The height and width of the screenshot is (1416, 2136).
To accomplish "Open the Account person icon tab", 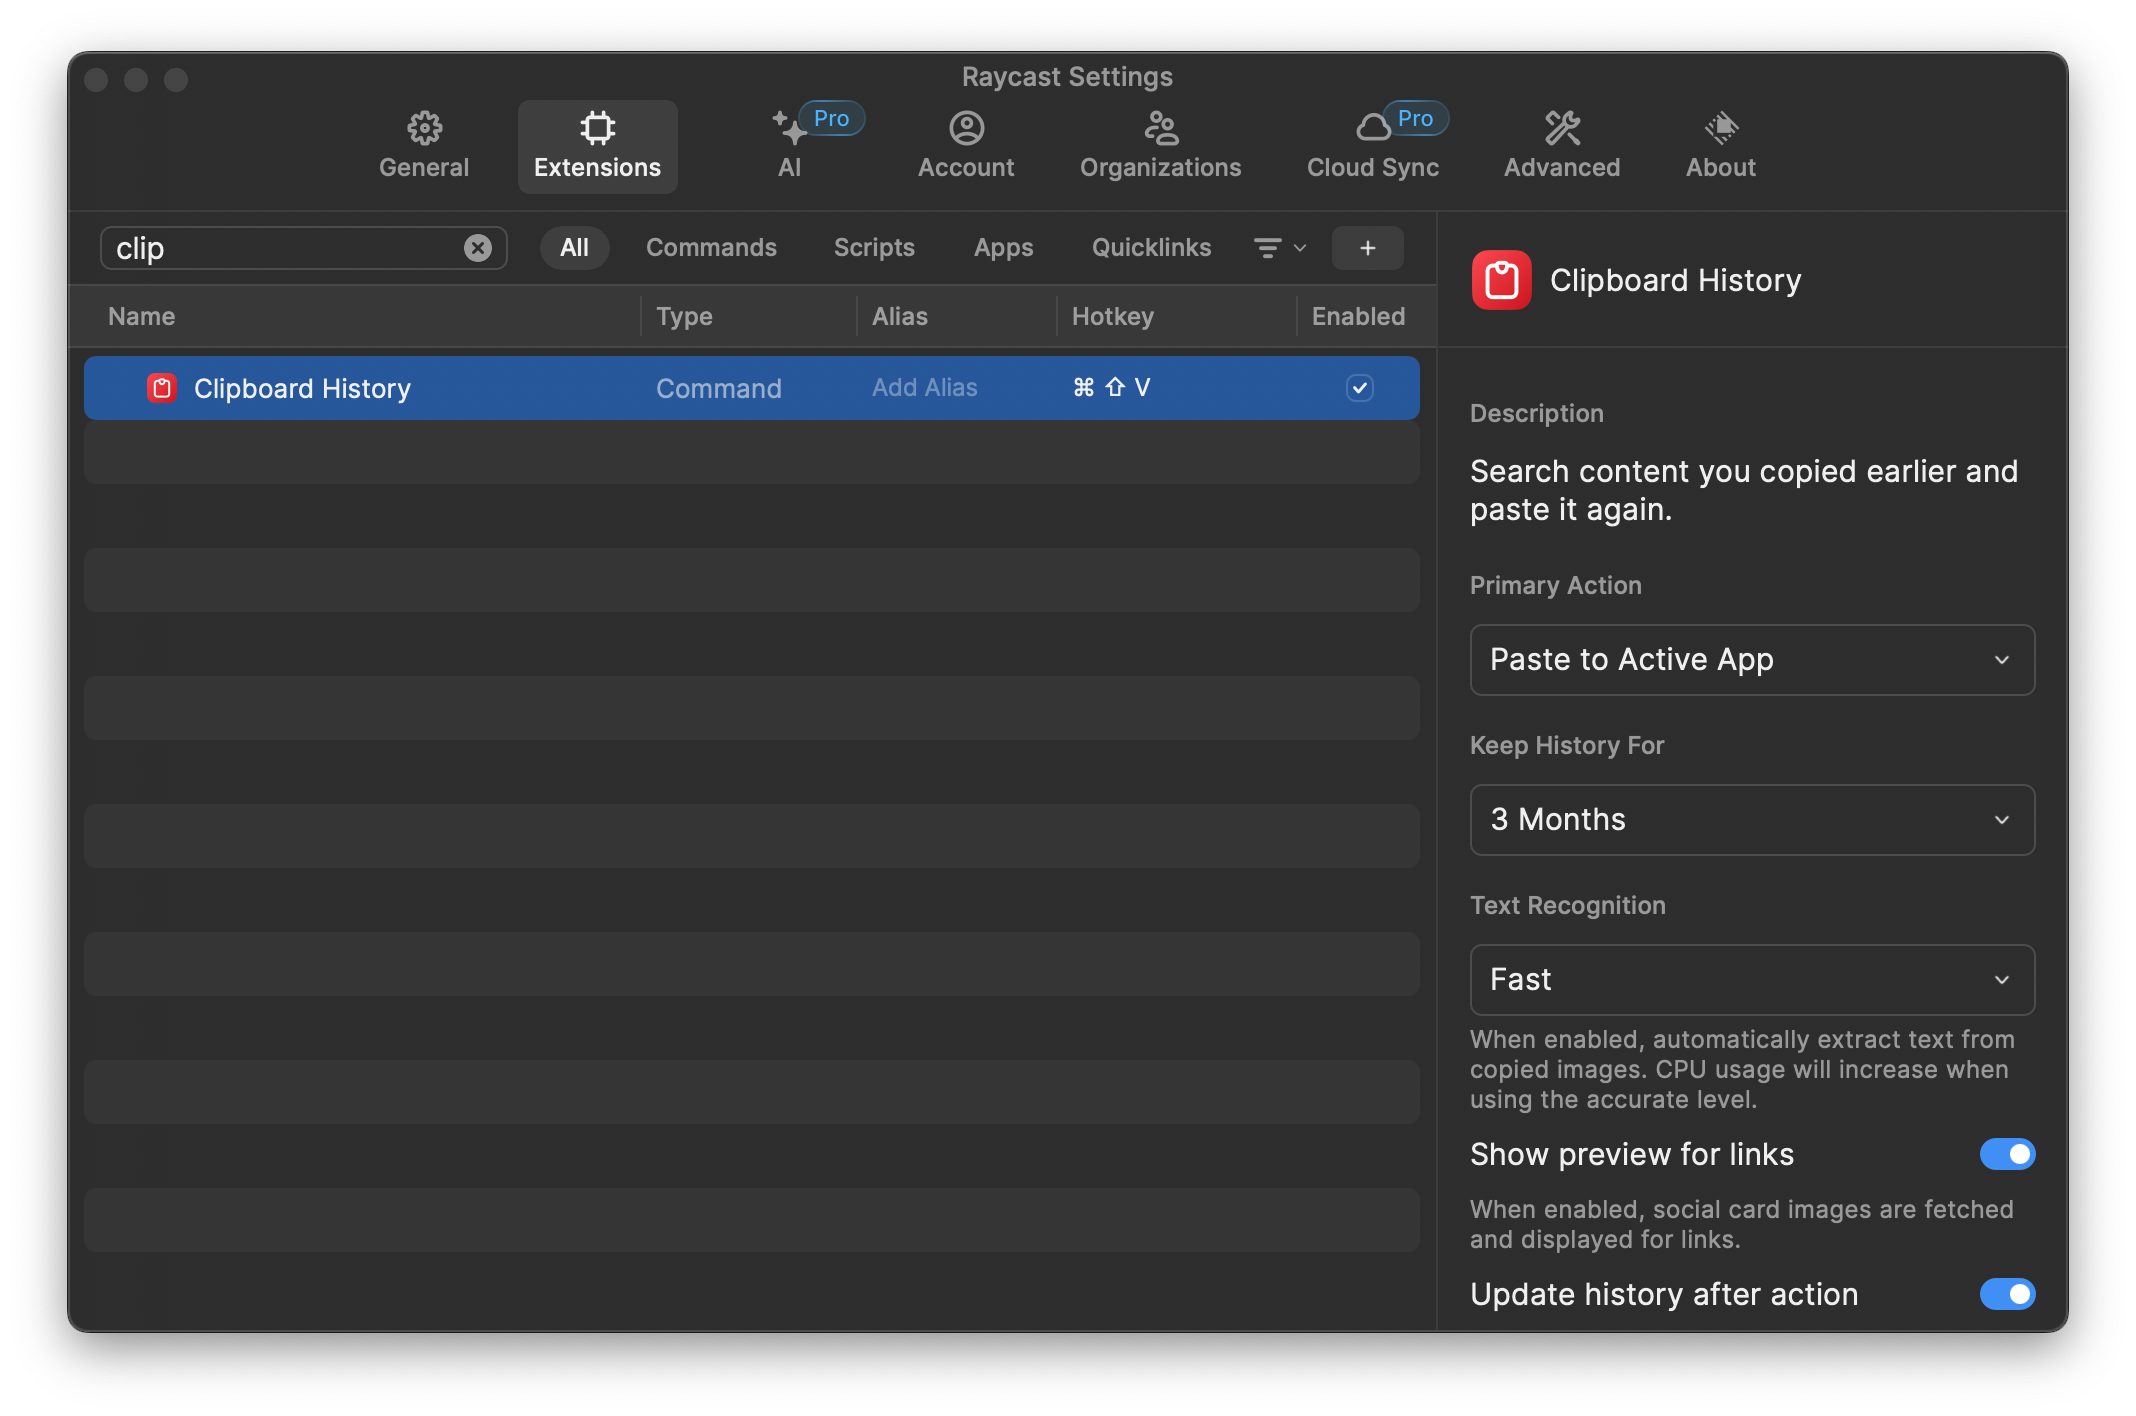I will point(966,145).
